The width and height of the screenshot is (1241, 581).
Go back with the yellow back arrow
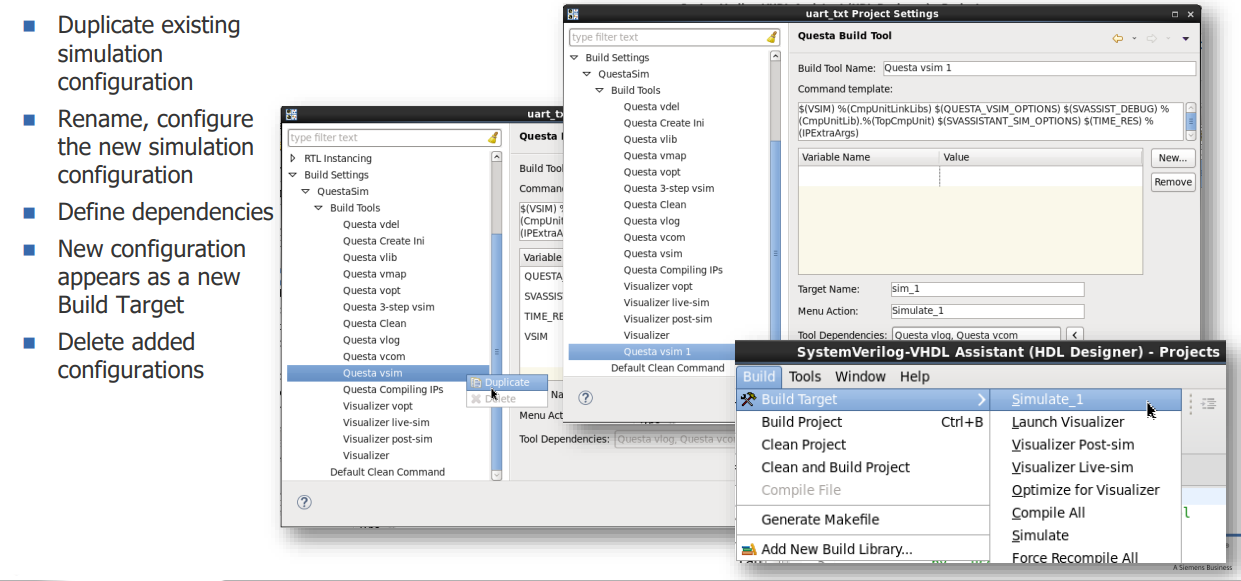point(1118,38)
